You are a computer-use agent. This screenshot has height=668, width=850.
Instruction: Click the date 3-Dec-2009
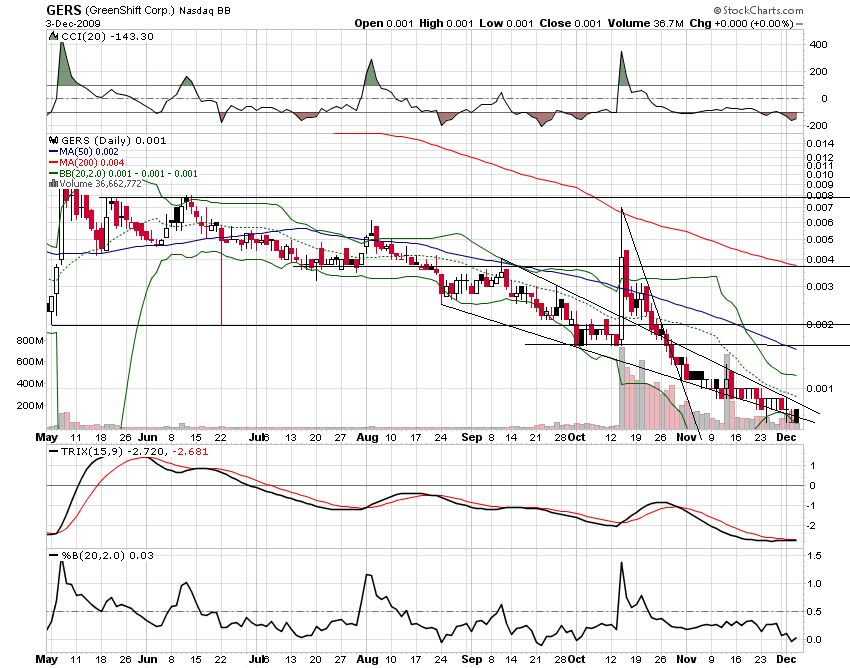[x=73, y=23]
